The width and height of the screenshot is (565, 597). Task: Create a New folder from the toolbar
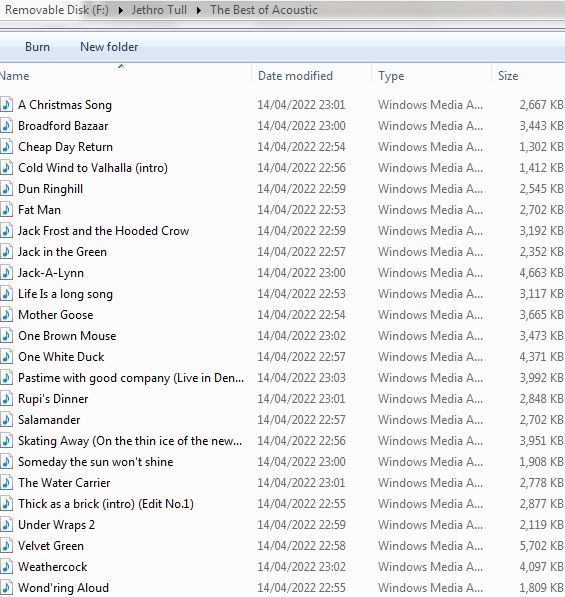tap(109, 47)
